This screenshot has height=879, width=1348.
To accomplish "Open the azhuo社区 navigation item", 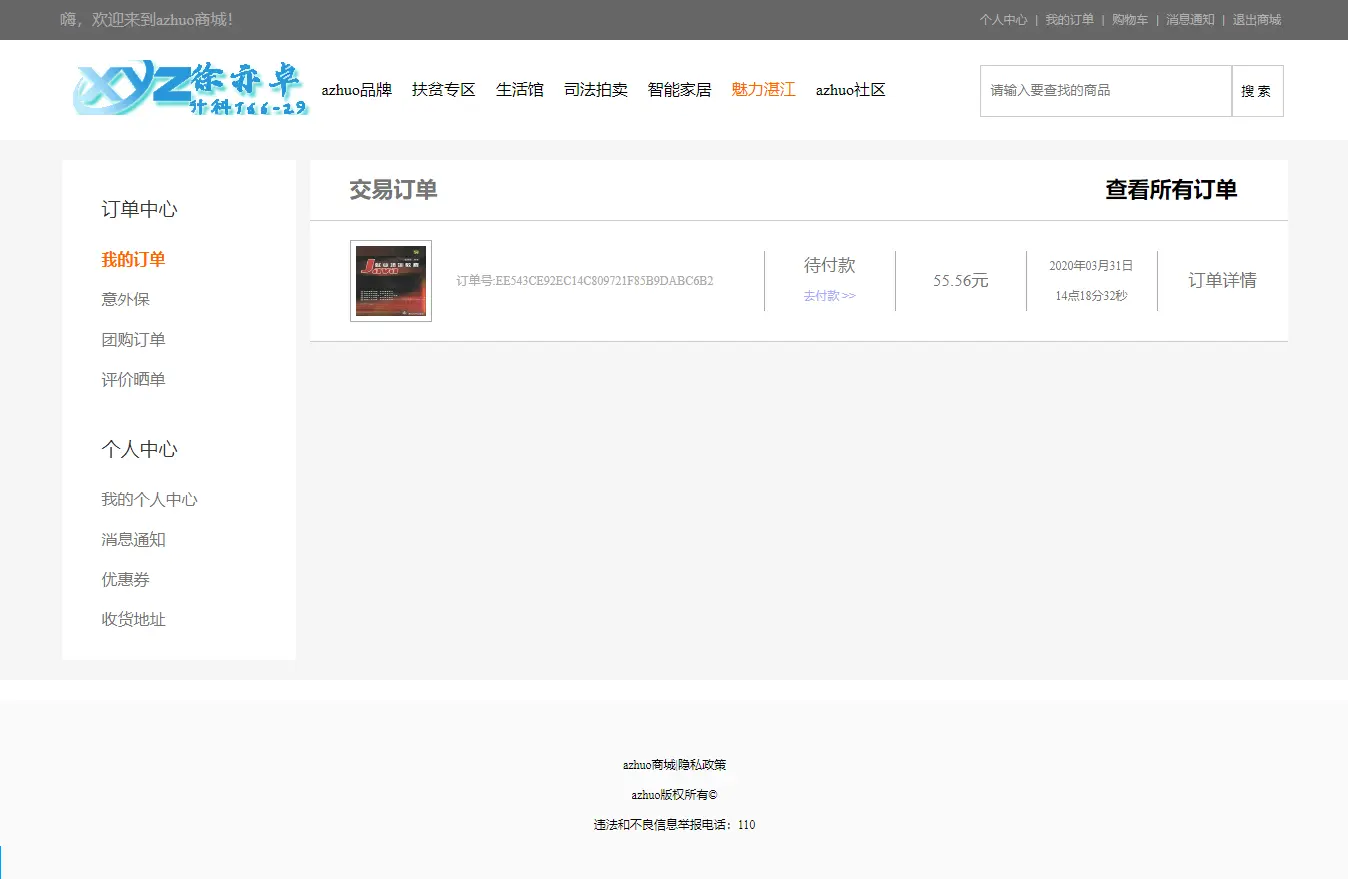I will [849, 89].
